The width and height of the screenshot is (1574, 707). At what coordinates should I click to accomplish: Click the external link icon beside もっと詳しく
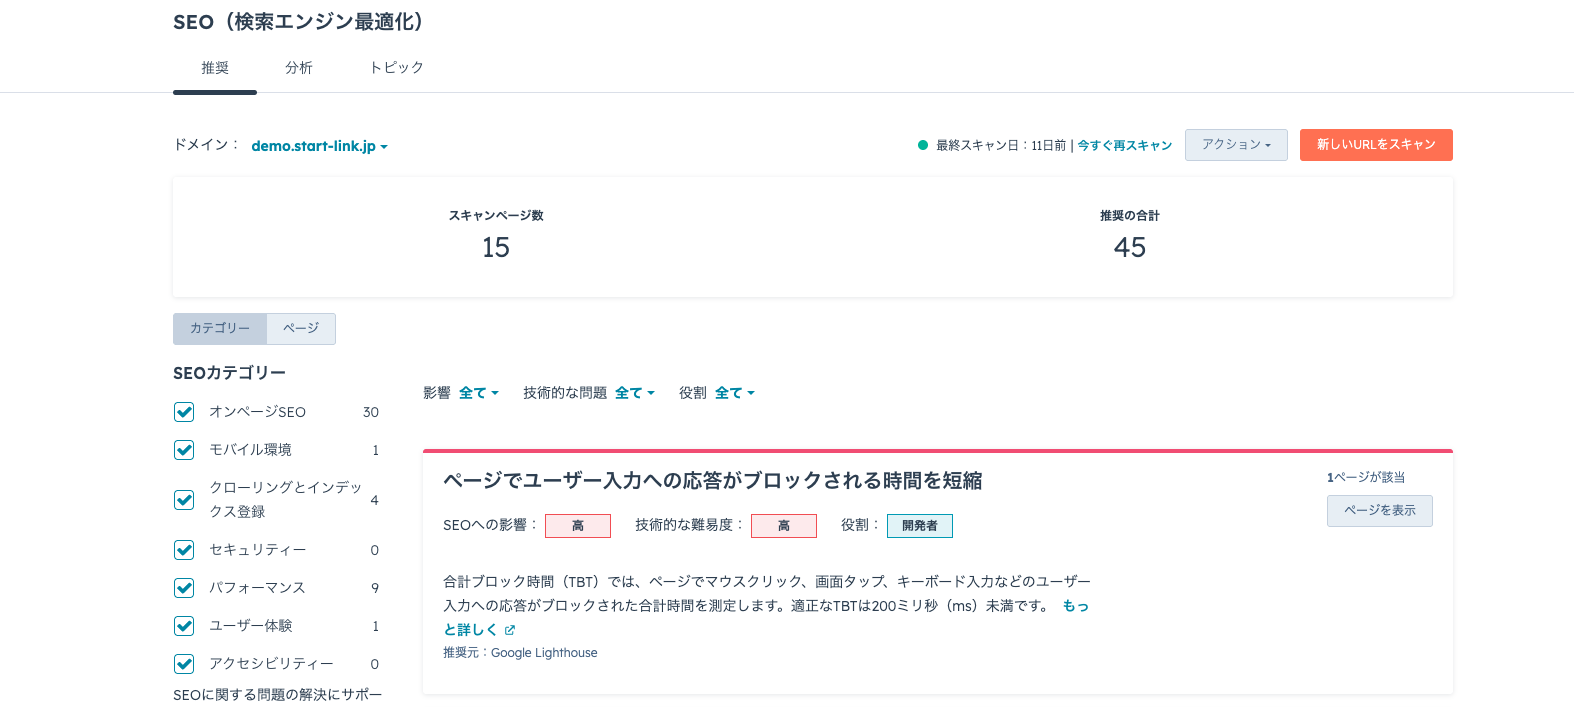coord(510,630)
